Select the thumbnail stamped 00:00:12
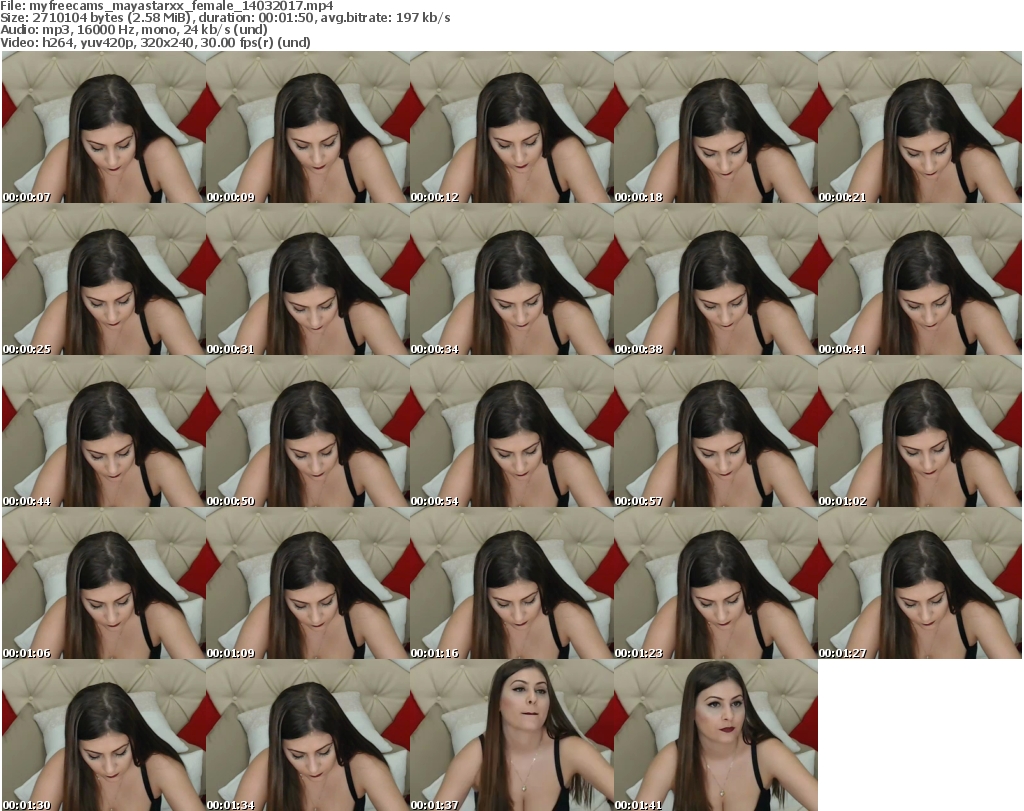The height and width of the screenshot is (811, 1024). (x=511, y=127)
